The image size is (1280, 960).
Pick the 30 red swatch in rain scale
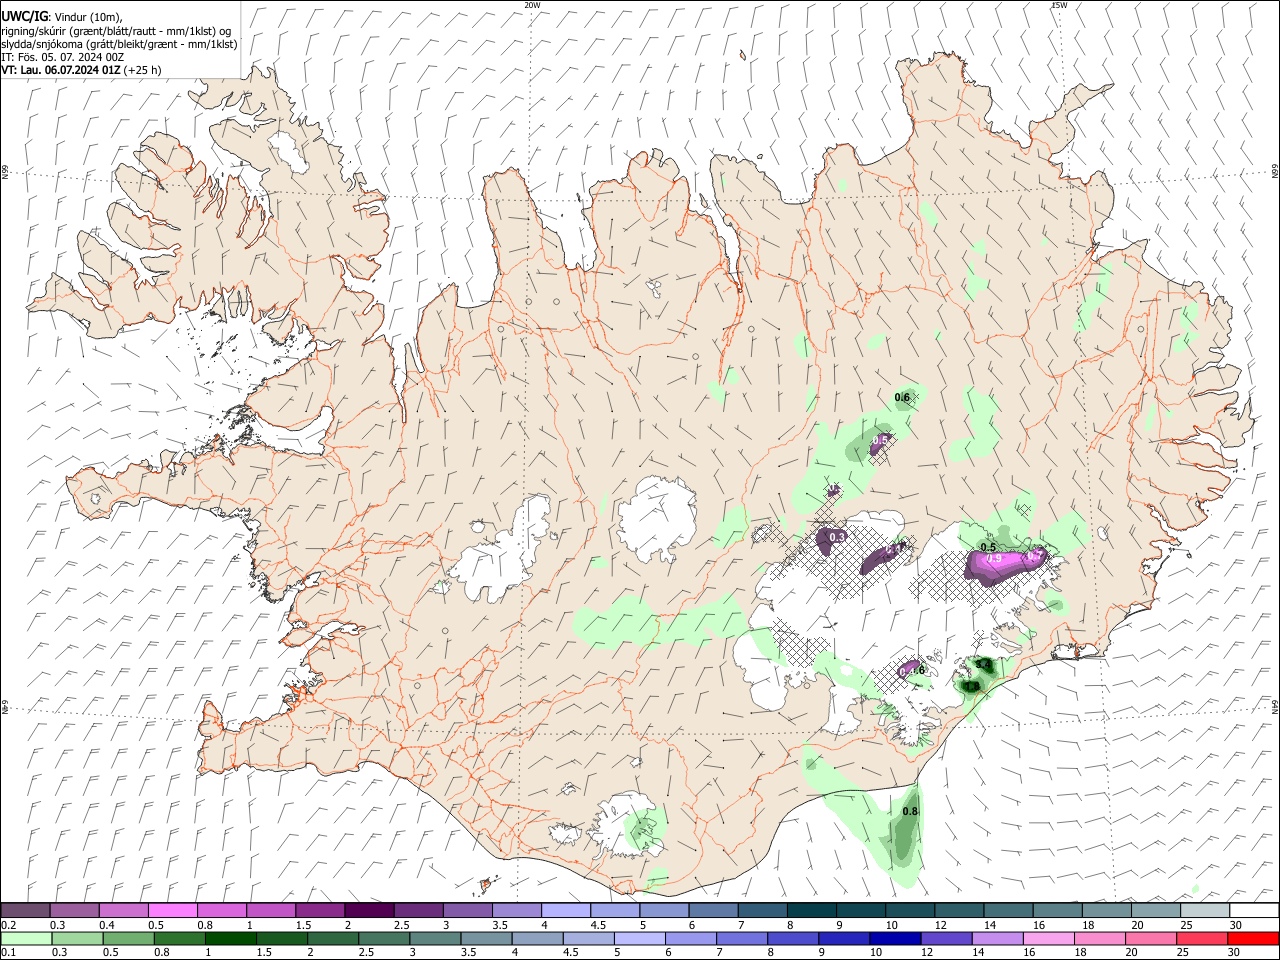click(1253, 938)
